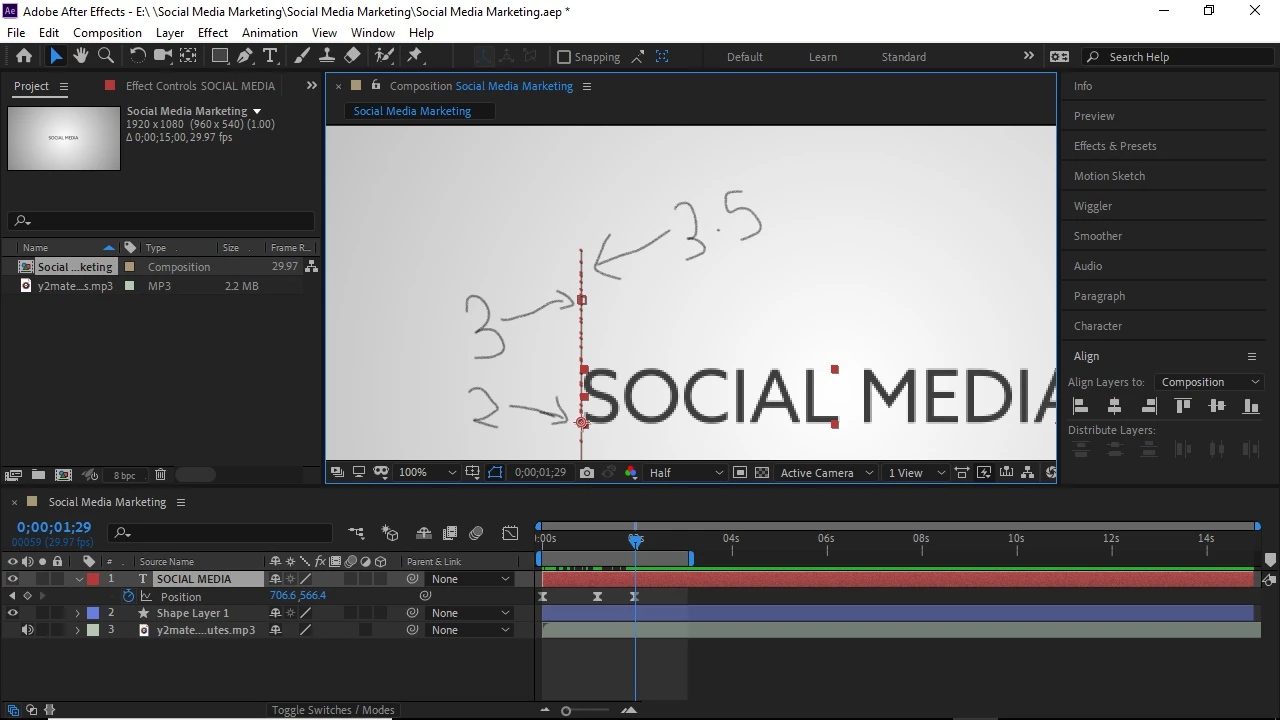This screenshot has width=1280, height=720.
Task: Open the 1 View layout dropdown
Action: pyautogui.click(x=916, y=473)
